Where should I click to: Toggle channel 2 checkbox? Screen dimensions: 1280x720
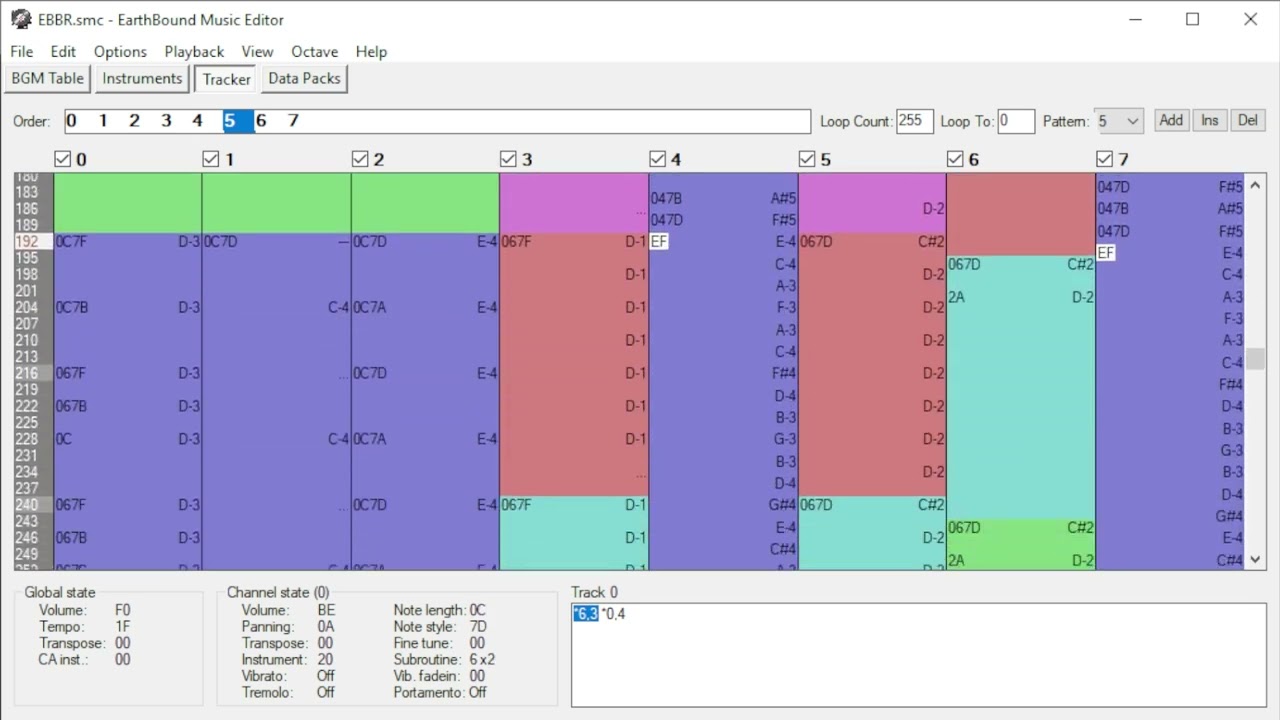[x=360, y=159]
